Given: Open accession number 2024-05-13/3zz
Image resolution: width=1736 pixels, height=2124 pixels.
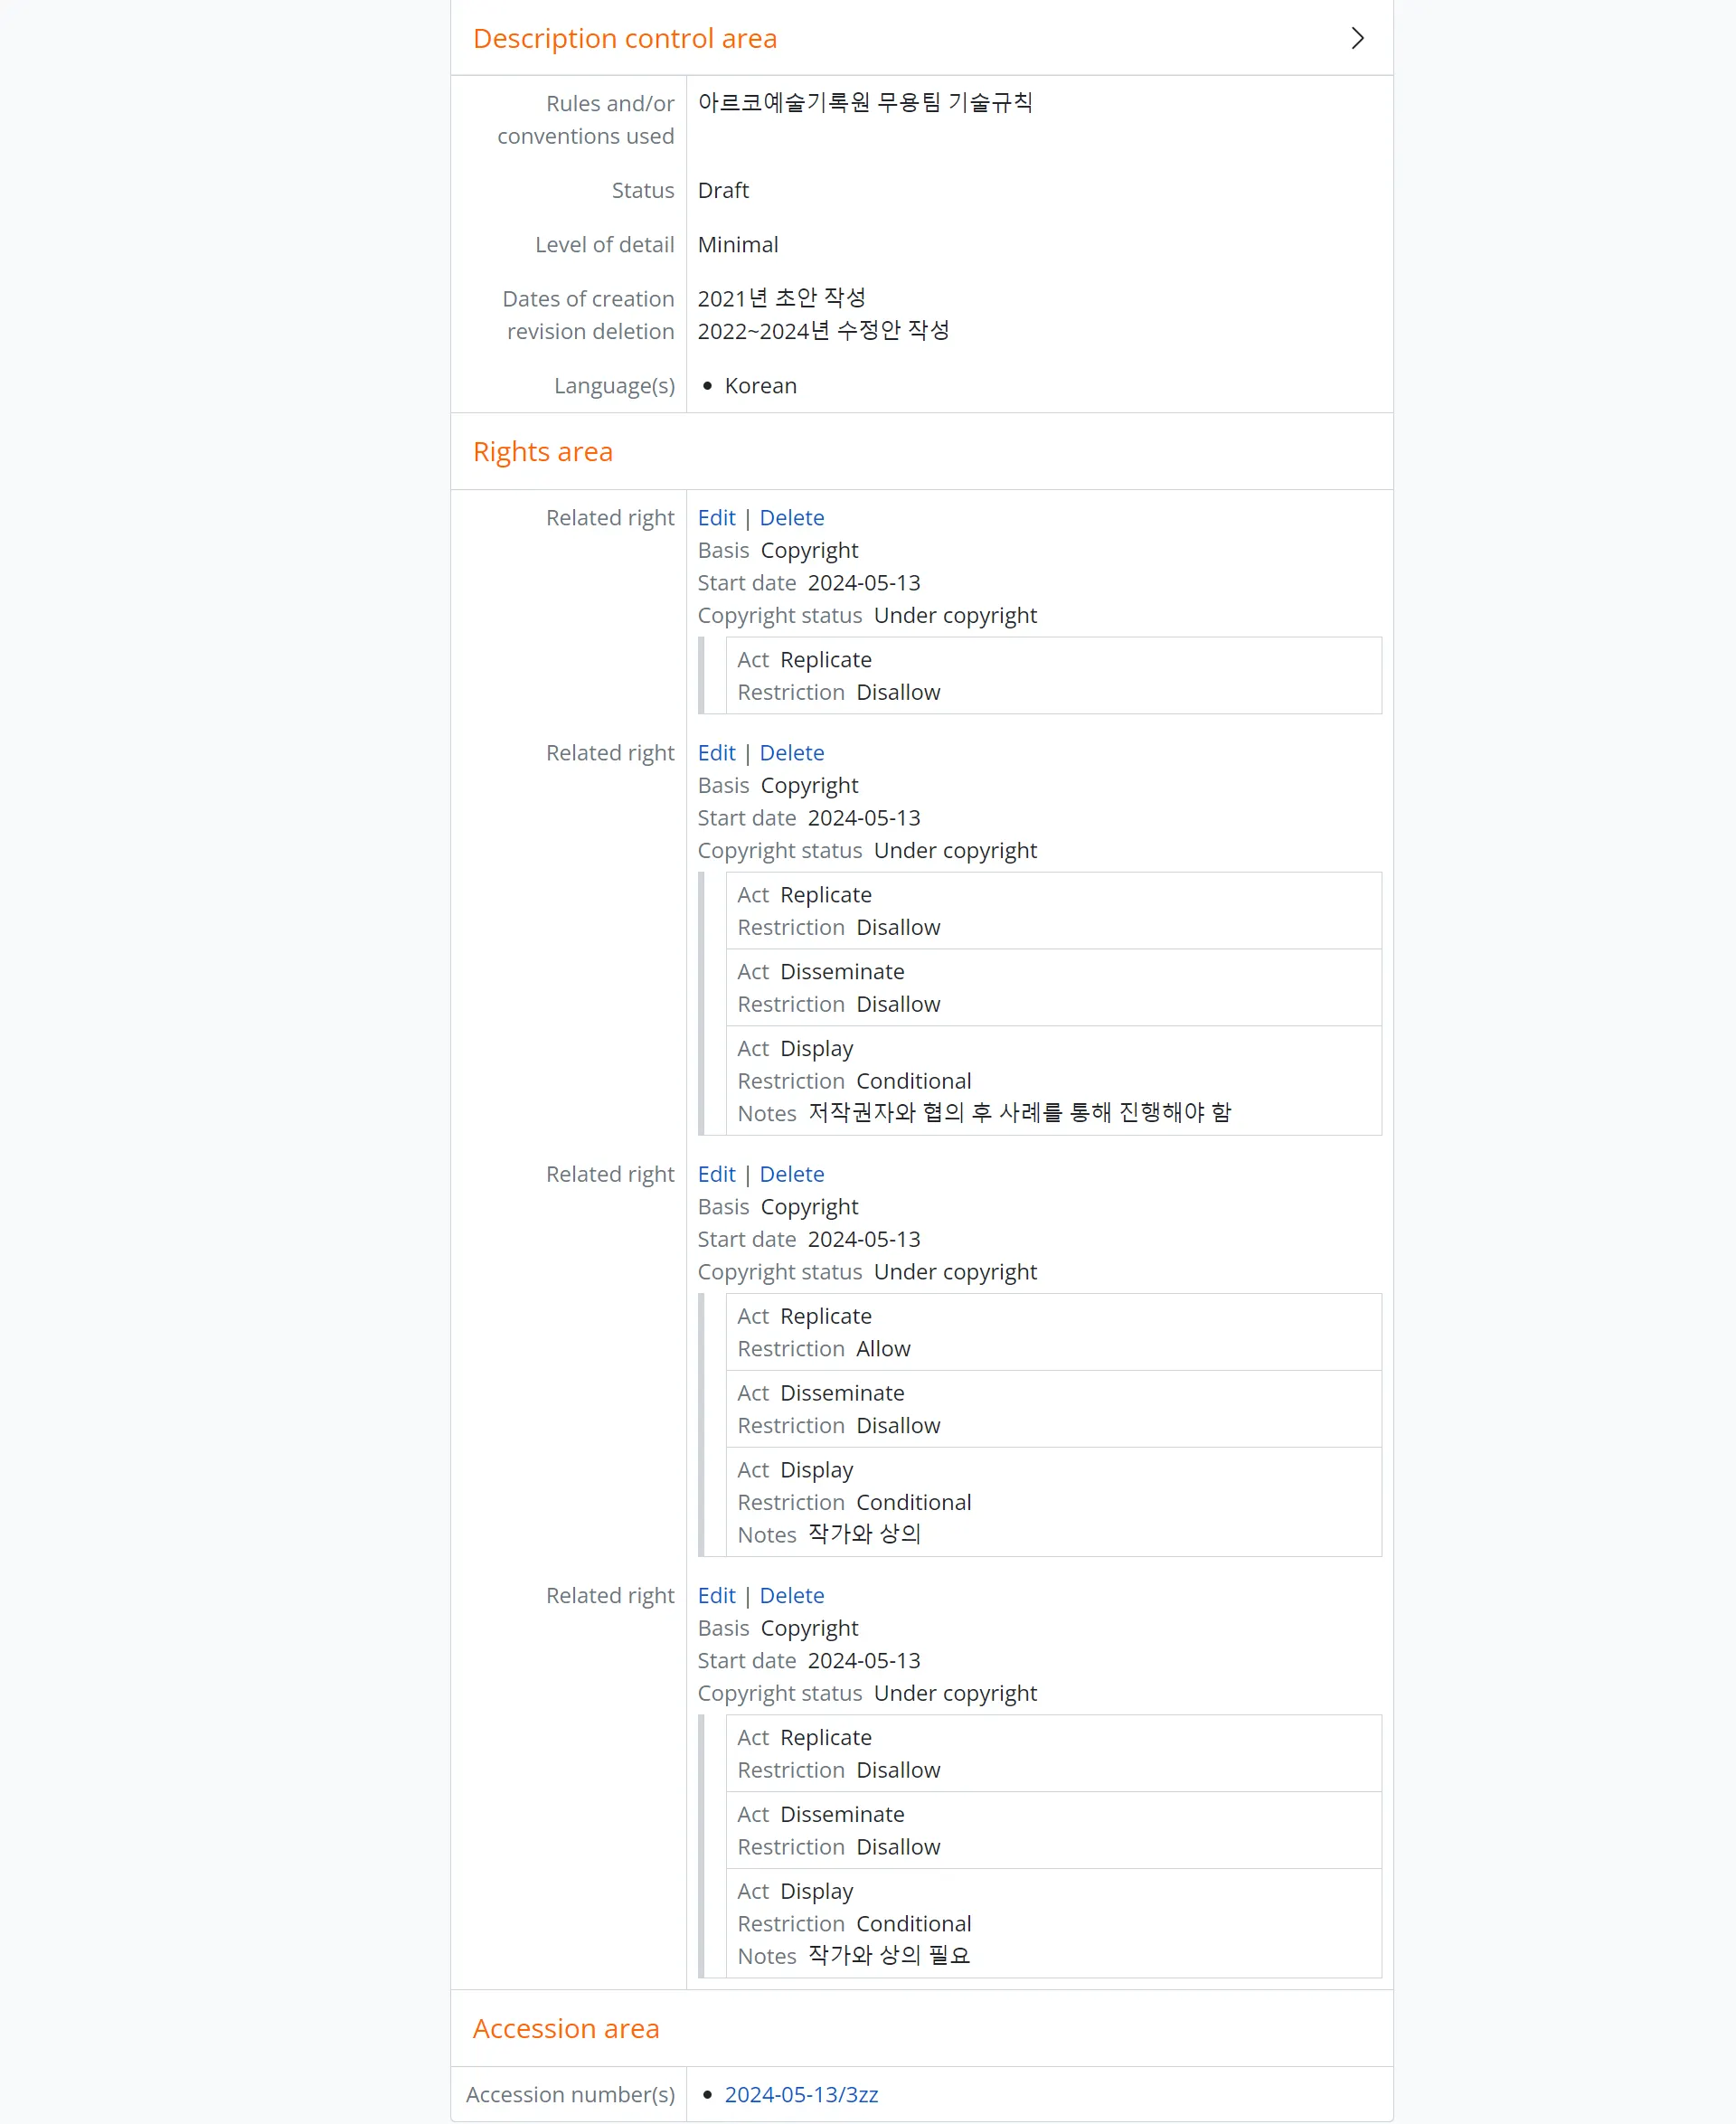Looking at the screenshot, I should [801, 2094].
